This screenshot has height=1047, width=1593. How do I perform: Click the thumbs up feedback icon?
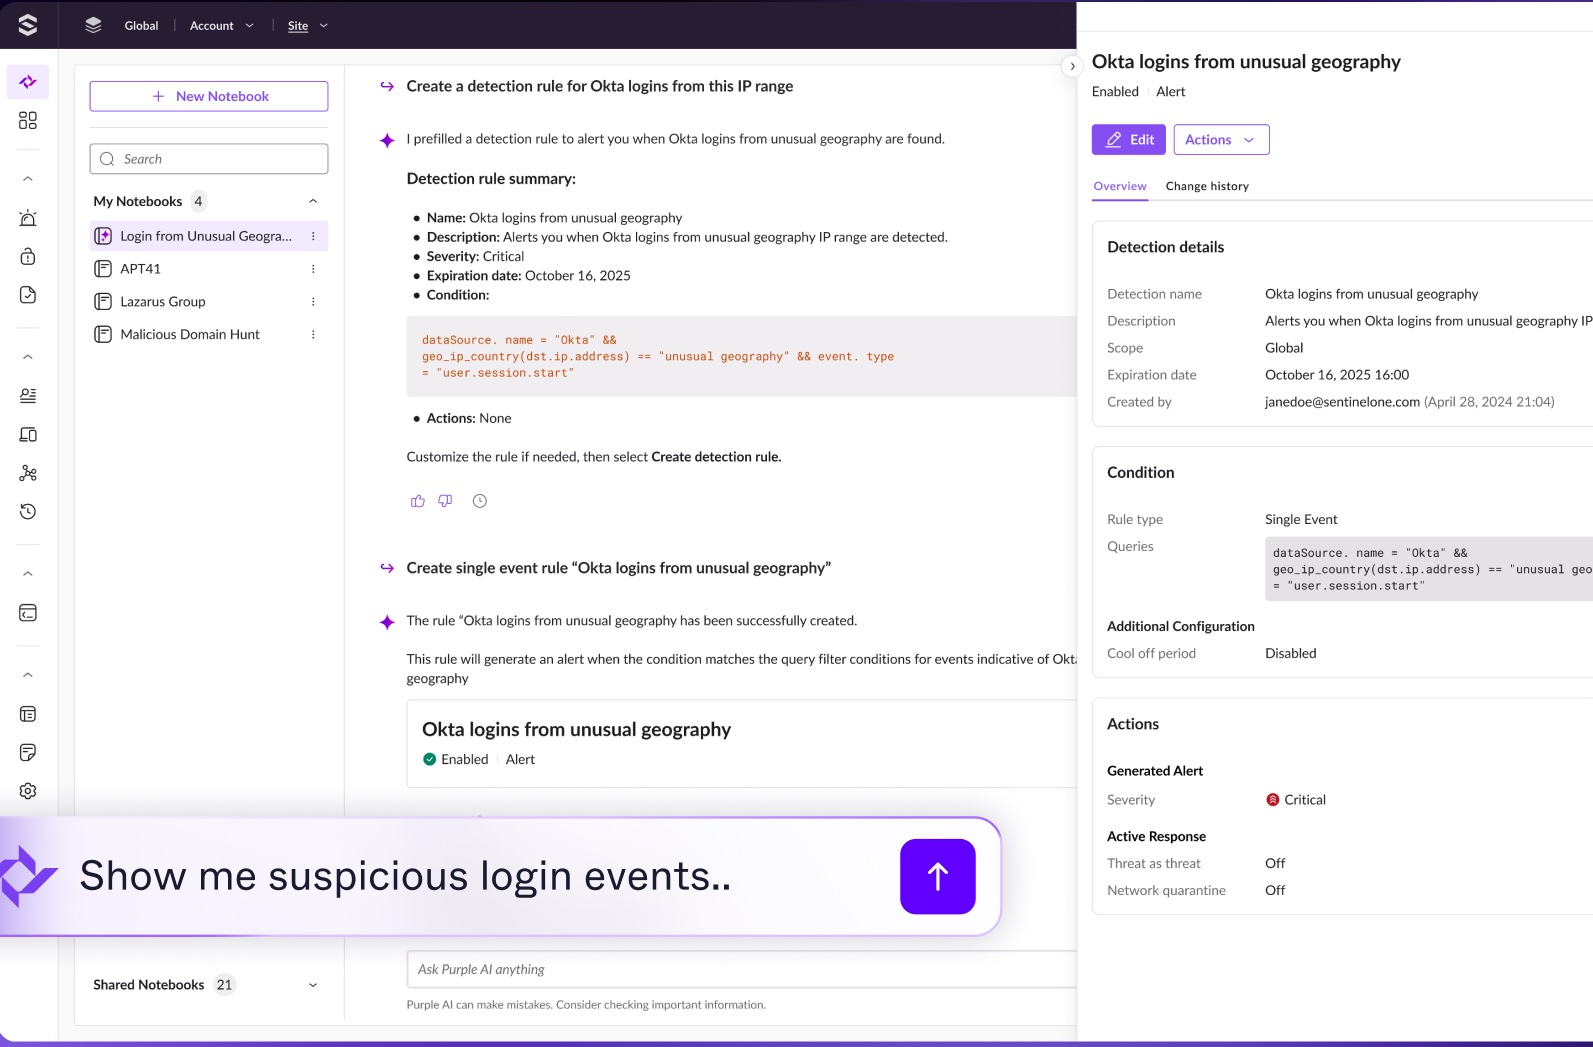point(418,501)
